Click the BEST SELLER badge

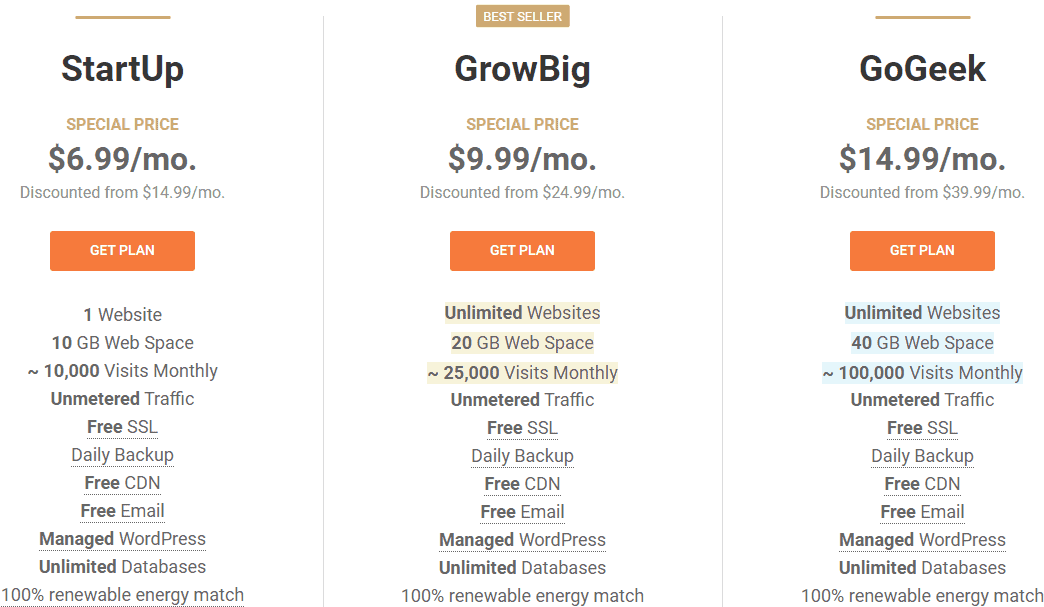pyautogui.click(x=522, y=16)
